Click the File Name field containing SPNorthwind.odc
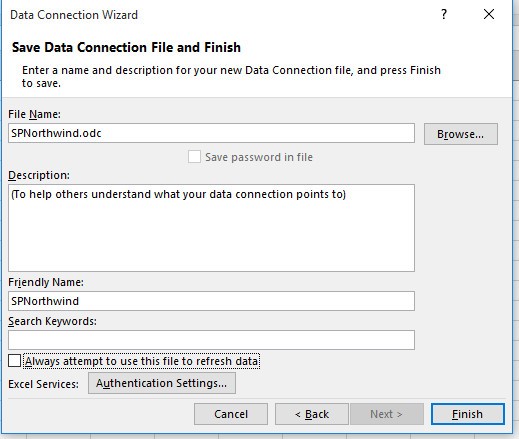 [211, 133]
